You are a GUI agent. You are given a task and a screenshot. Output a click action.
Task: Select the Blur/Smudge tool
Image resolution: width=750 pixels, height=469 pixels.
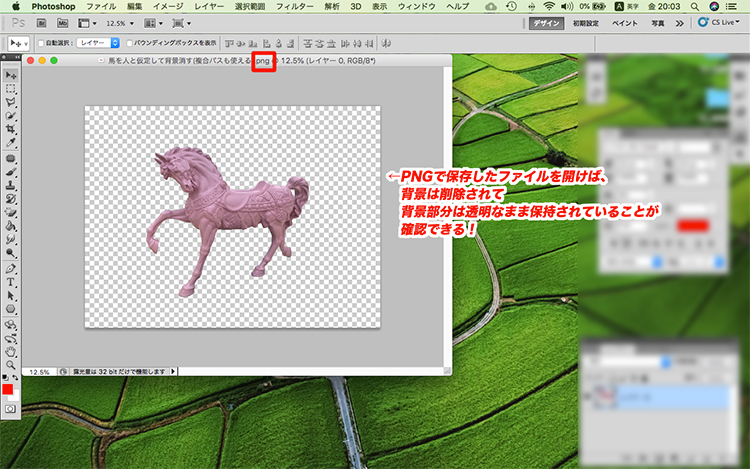click(11, 239)
